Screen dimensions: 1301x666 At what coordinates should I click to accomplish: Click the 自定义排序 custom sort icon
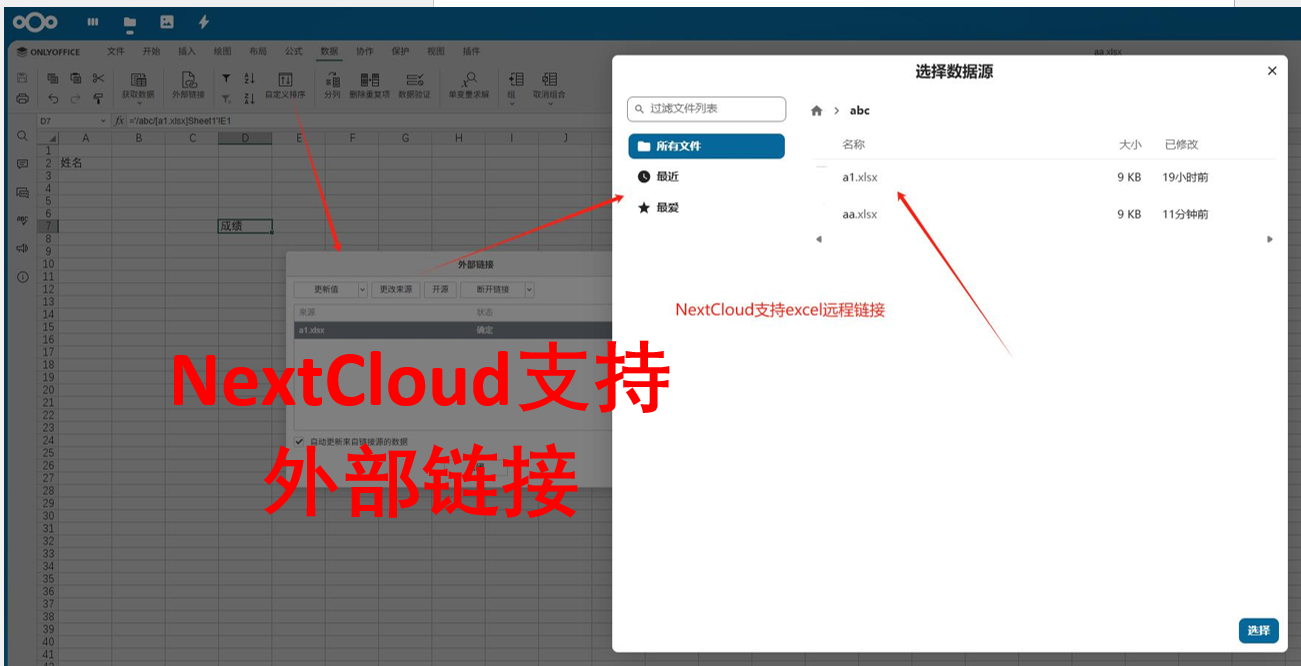coord(285,80)
